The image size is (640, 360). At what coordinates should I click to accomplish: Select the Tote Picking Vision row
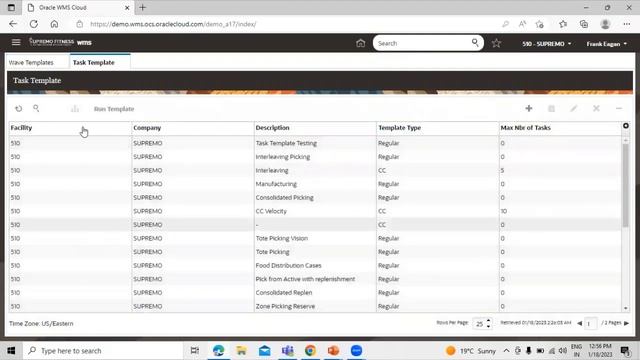[315, 238]
